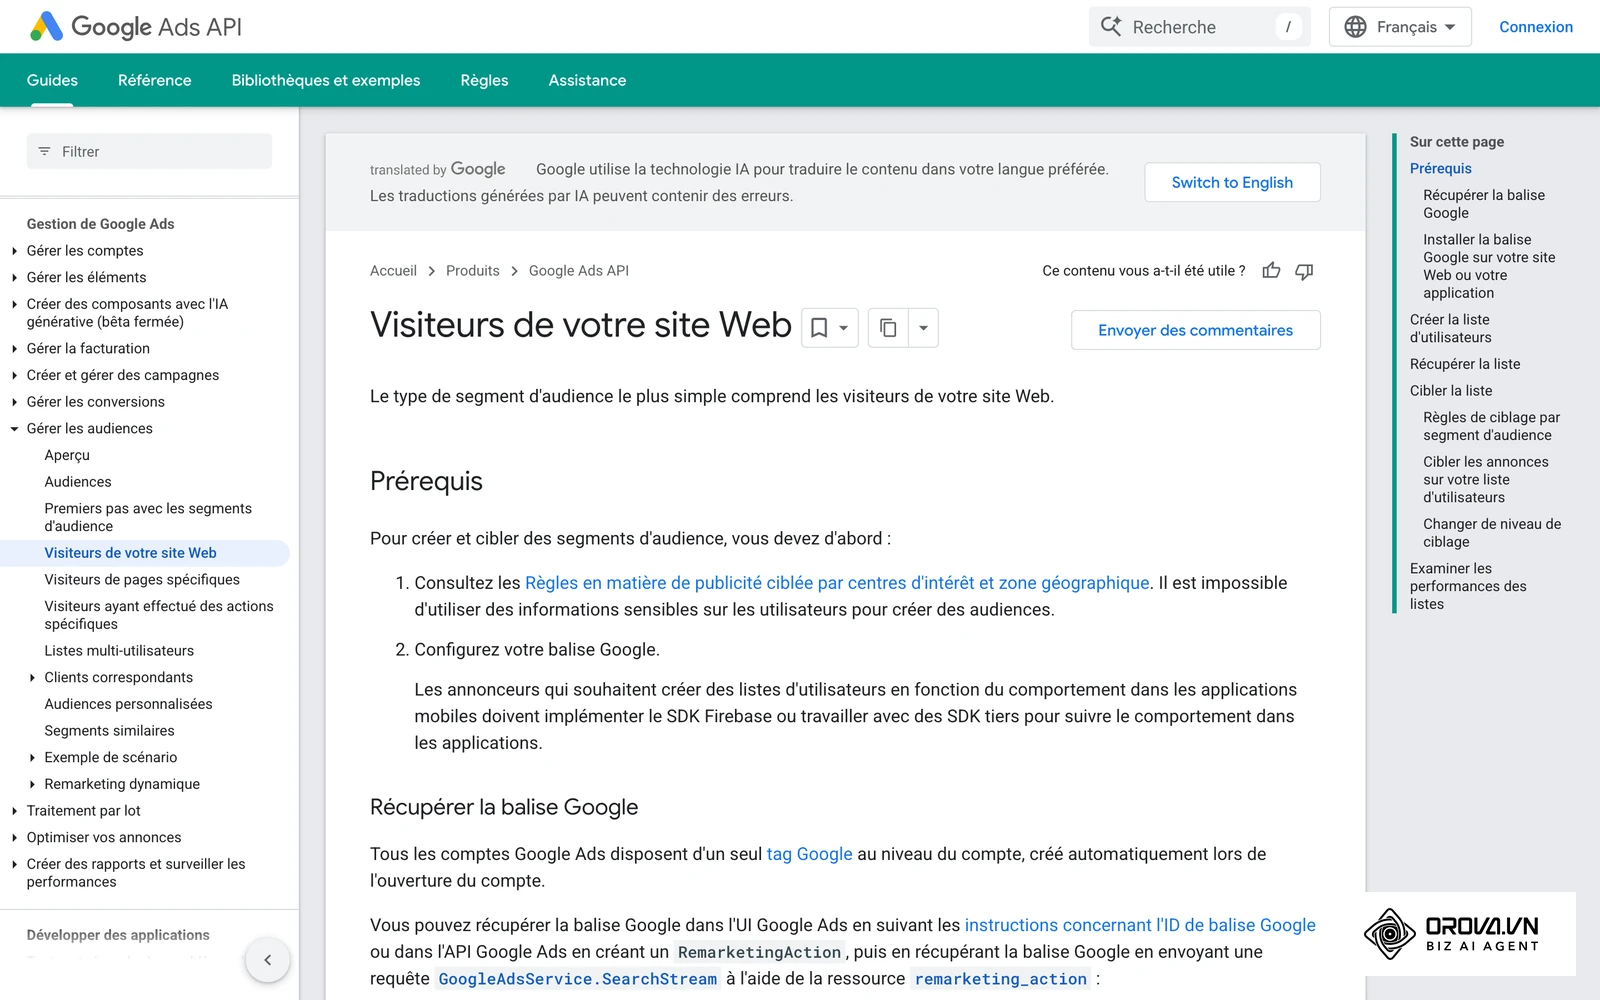Image resolution: width=1600 pixels, height=1000 pixels.
Task: Open the bookmark dropdown arrow
Action: click(x=844, y=328)
